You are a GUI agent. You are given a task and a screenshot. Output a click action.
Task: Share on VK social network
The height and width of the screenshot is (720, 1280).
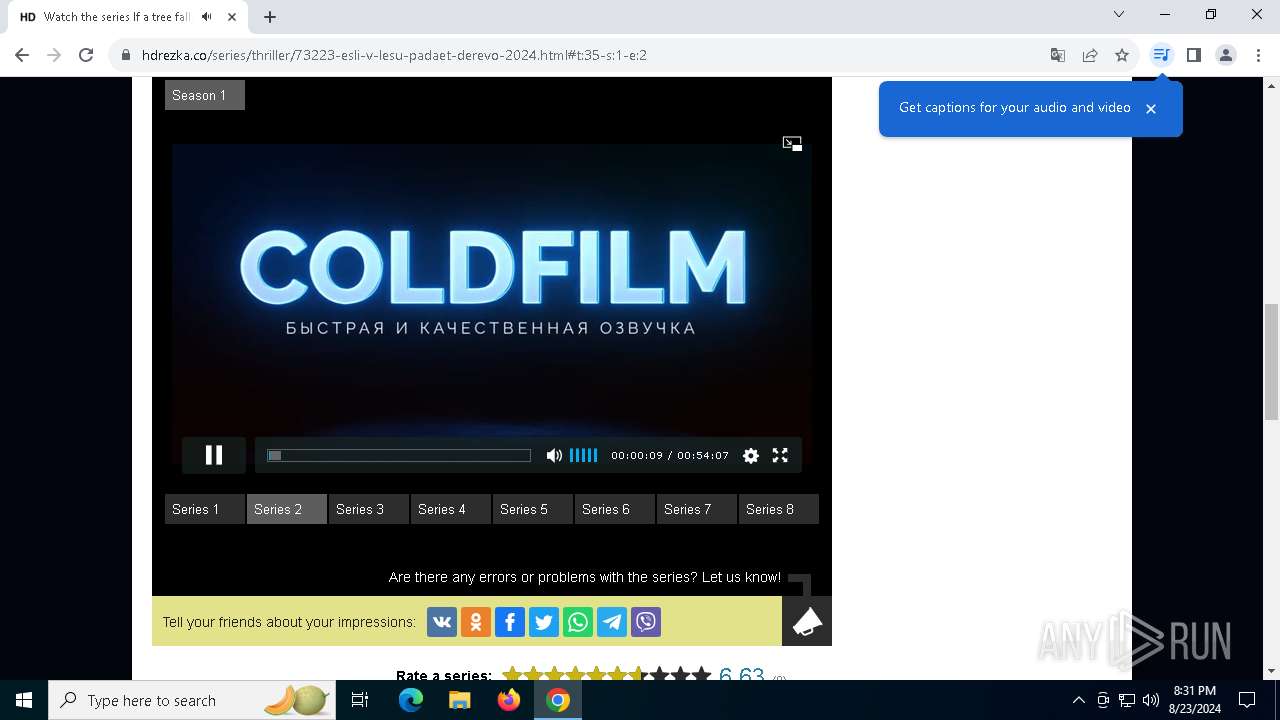click(442, 622)
